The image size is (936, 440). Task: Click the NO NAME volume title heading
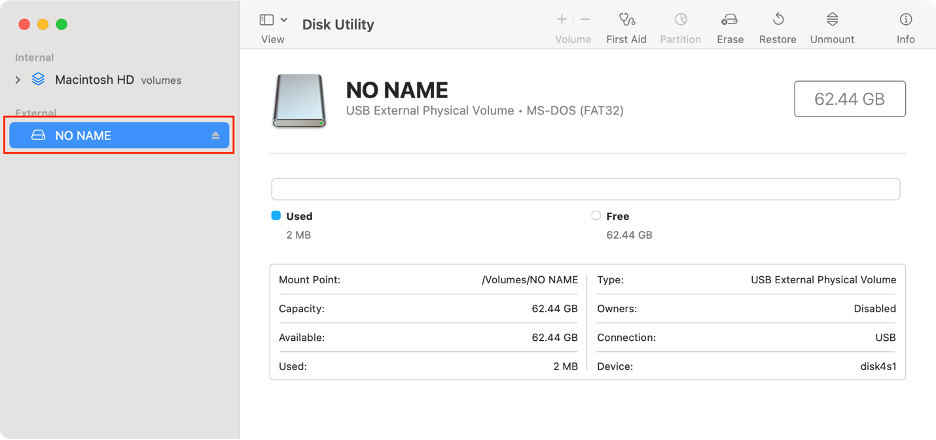coord(397,90)
